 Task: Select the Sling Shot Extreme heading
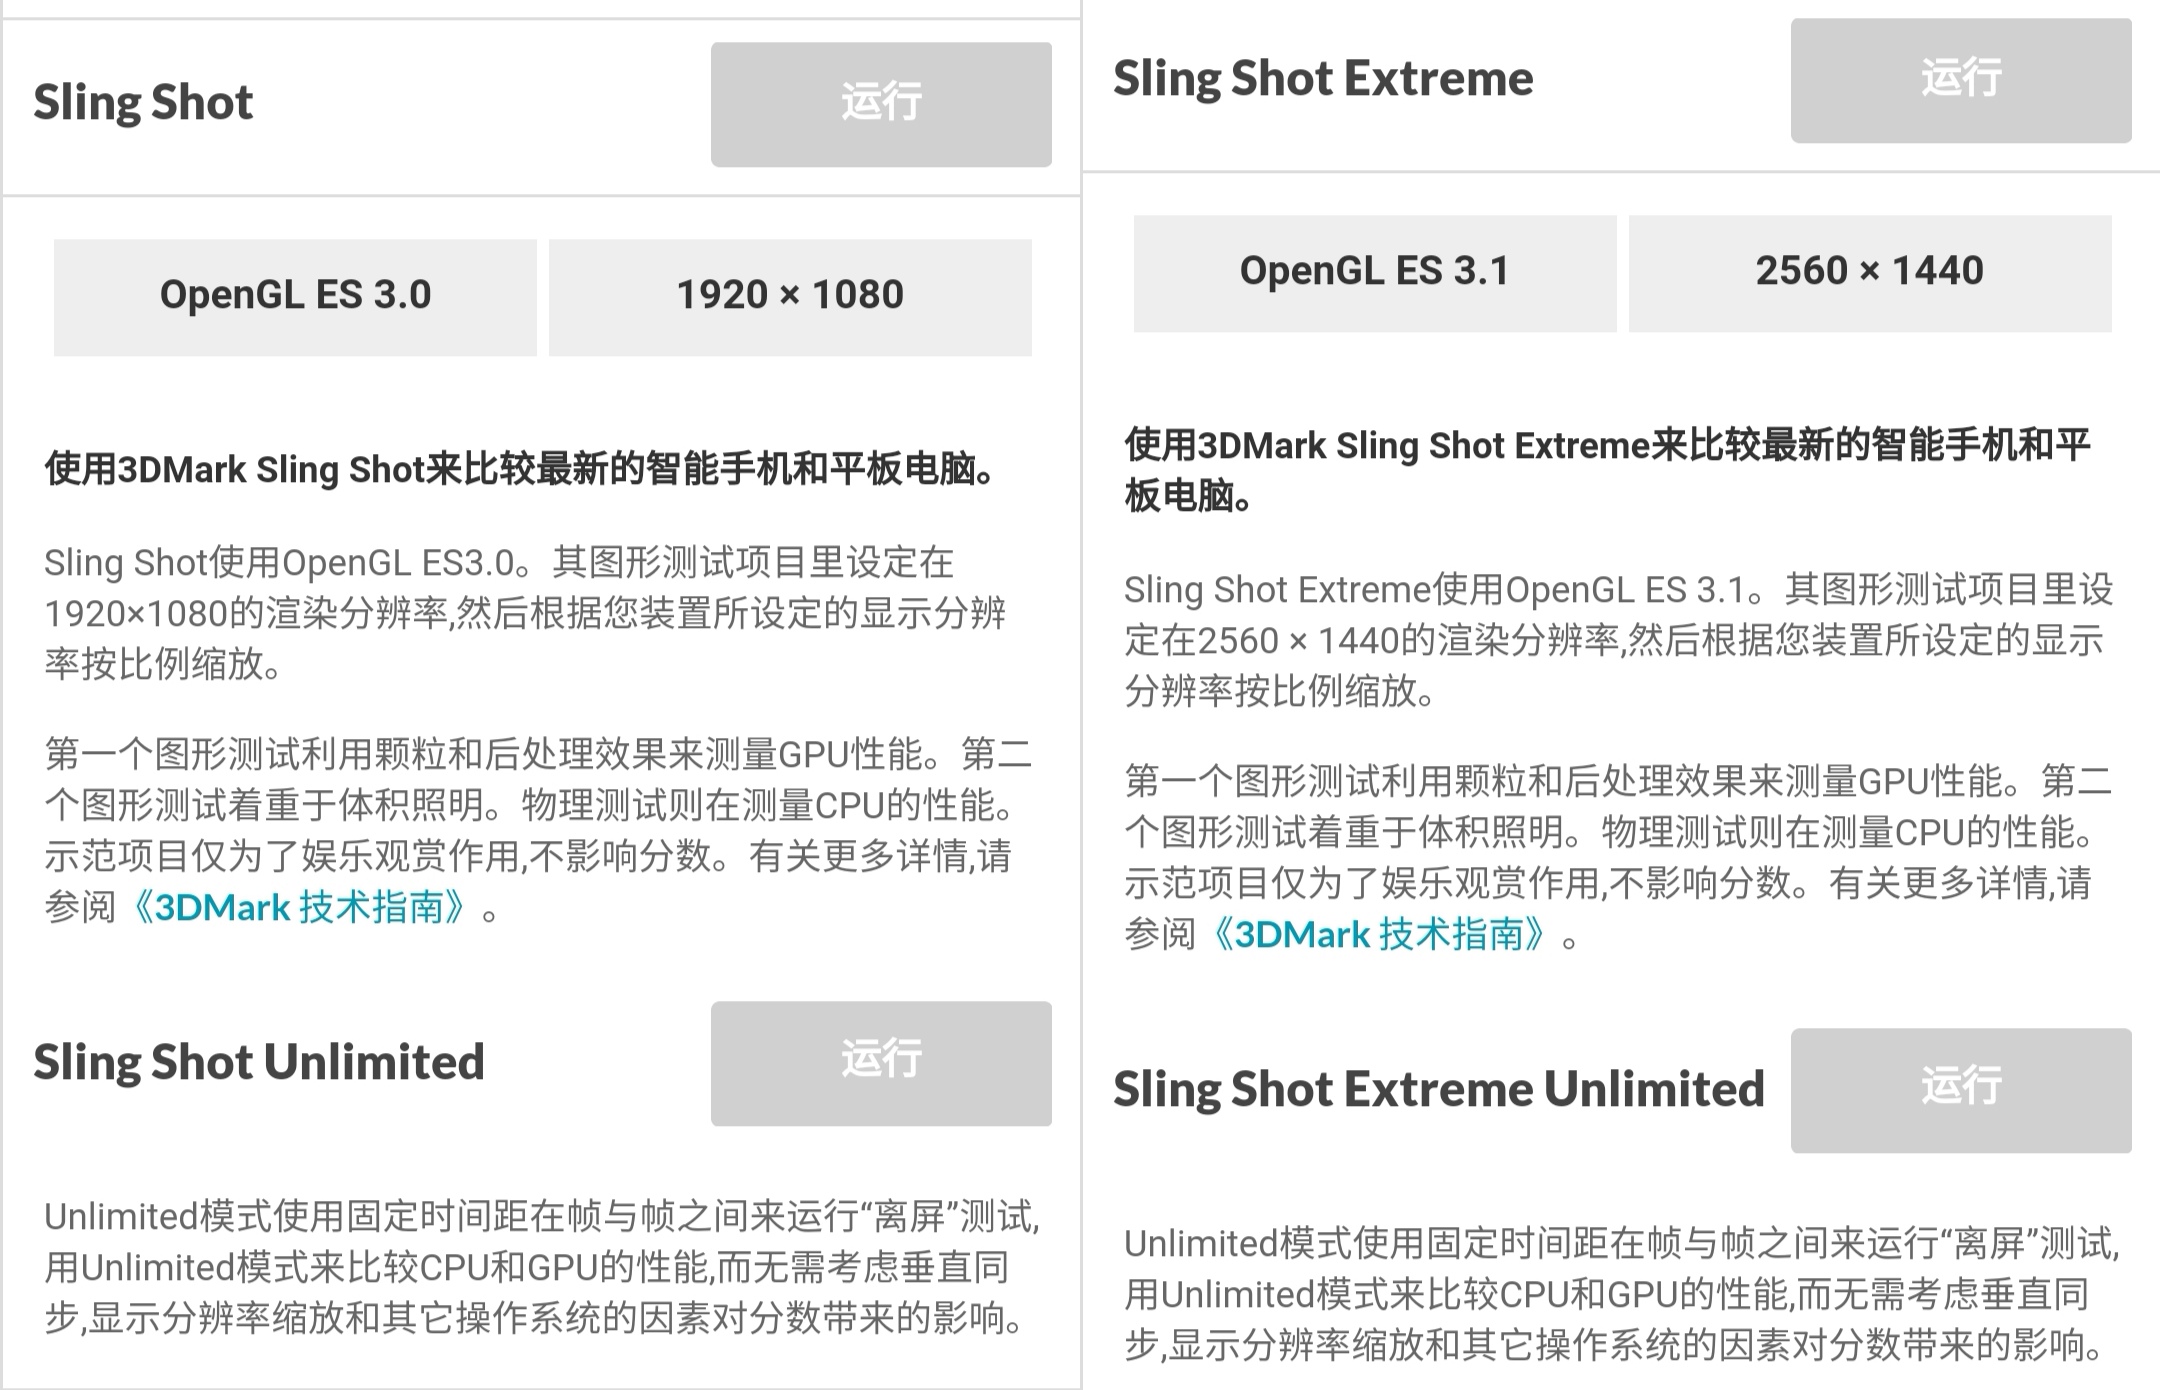(x=1321, y=78)
